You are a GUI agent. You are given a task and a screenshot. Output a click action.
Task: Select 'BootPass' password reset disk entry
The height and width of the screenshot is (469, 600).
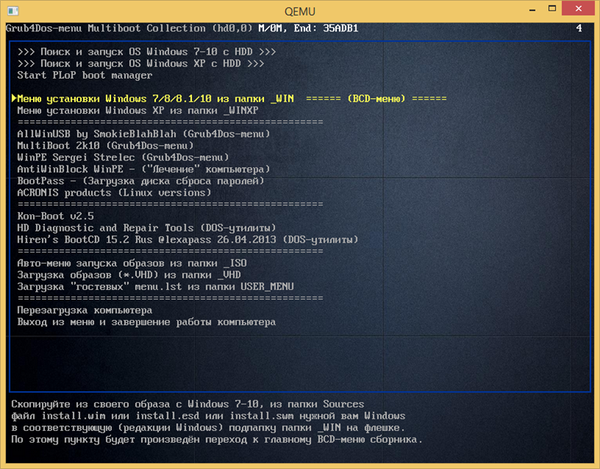coord(140,181)
